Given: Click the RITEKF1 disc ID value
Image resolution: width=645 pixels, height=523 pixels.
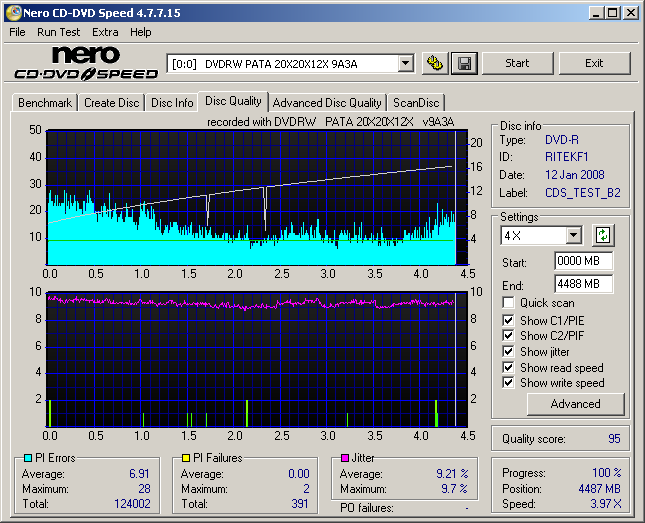Looking at the screenshot, I should coord(566,157).
